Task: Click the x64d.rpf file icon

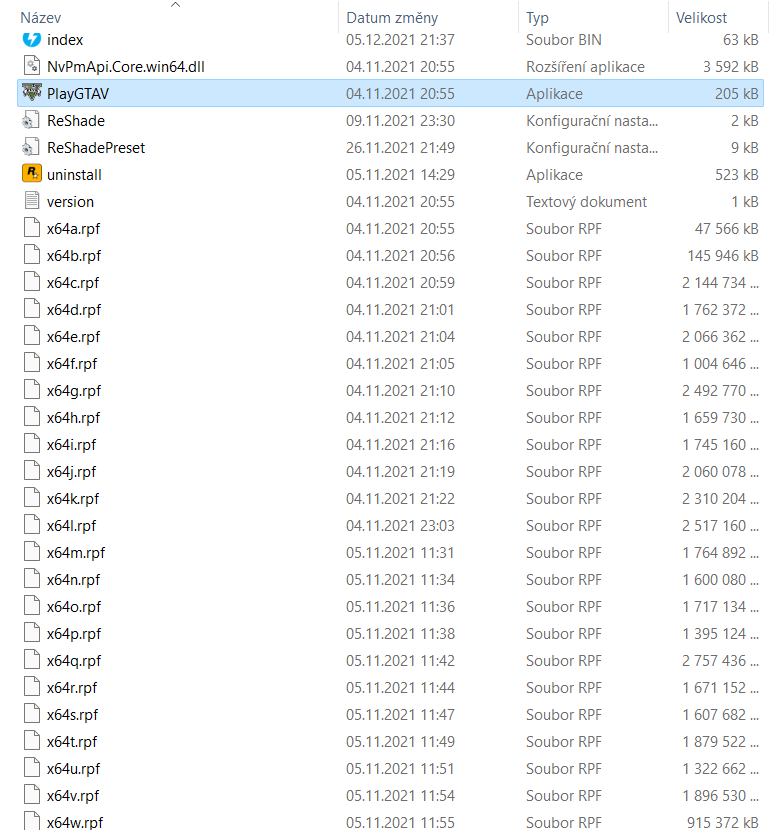Action: click(32, 309)
